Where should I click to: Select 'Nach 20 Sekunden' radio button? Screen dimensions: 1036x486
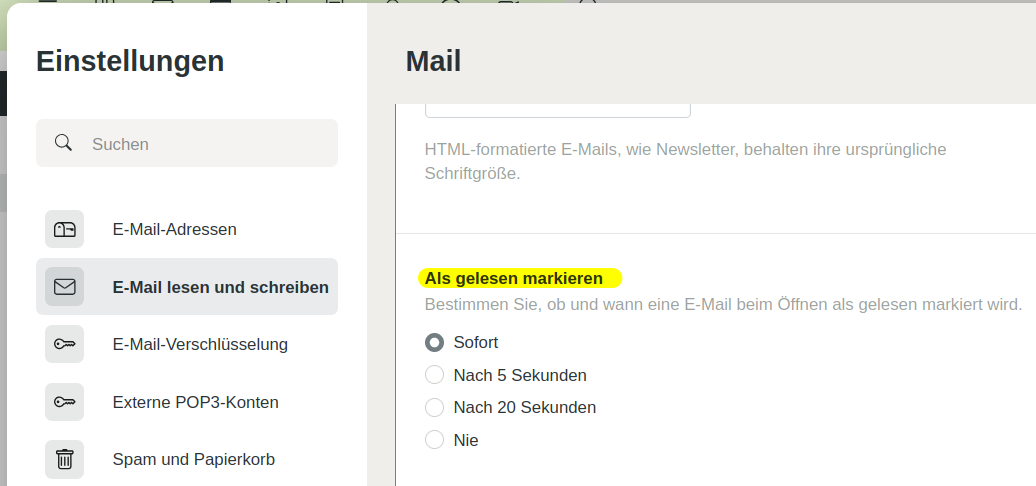[434, 407]
